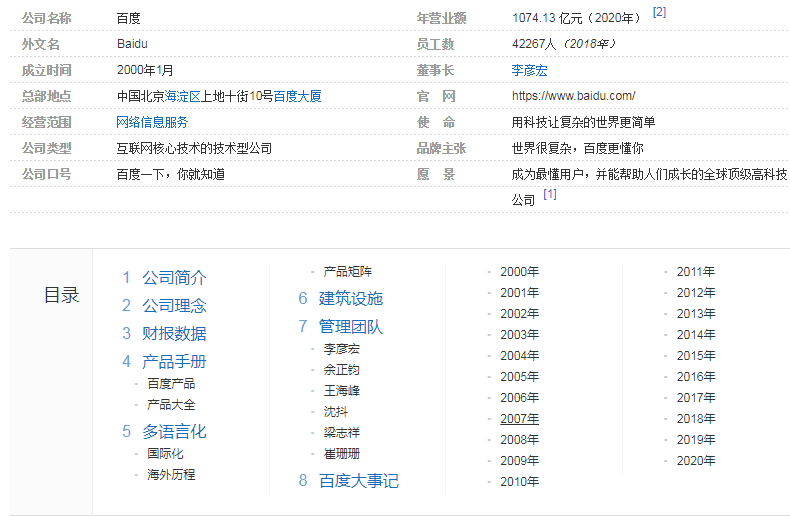Image resolution: width=790 pixels, height=517 pixels.
Task: Select the website URL https://www.baidu.com/
Action: coord(573,96)
